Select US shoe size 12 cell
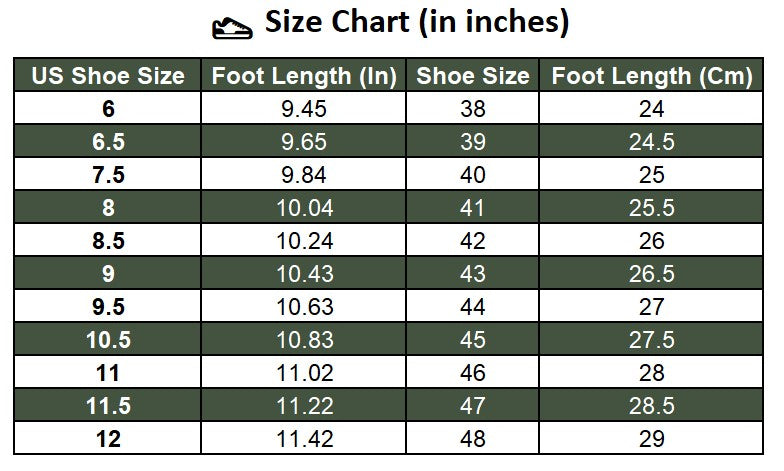Image resolution: width=784 pixels, height=471 pixels. pyautogui.click(x=108, y=439)
